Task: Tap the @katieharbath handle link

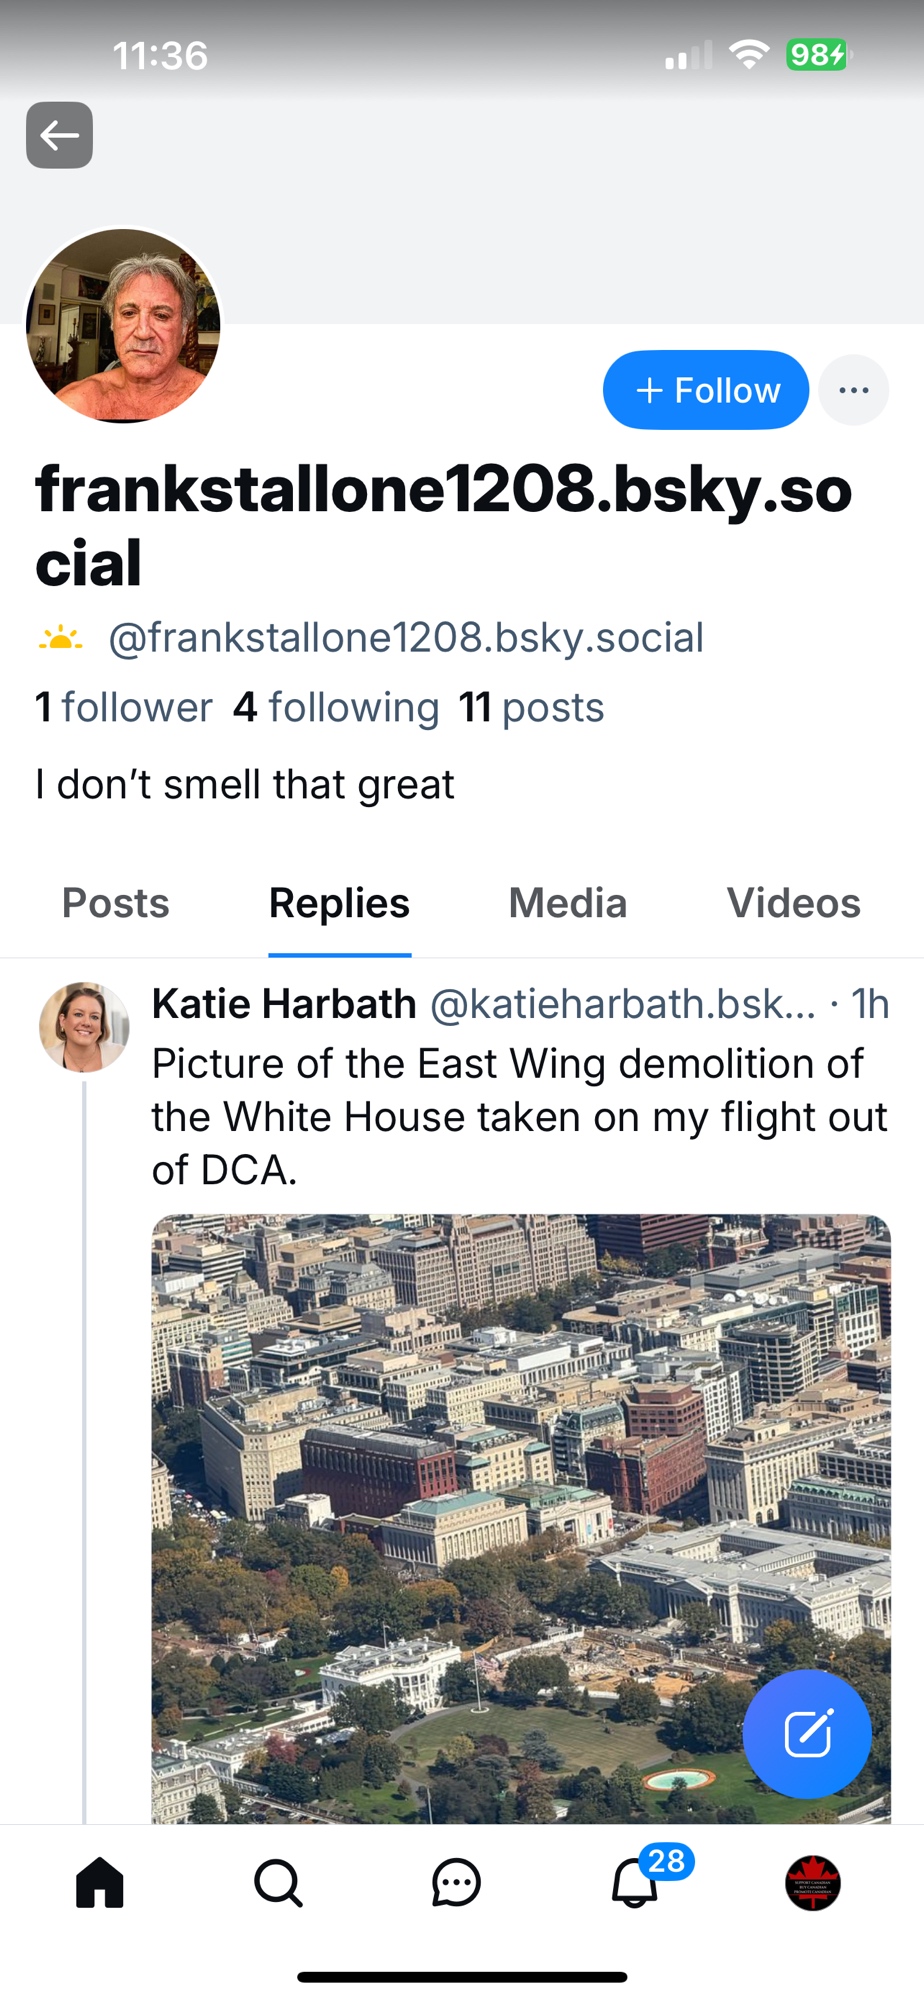Action: point(622,1004)
